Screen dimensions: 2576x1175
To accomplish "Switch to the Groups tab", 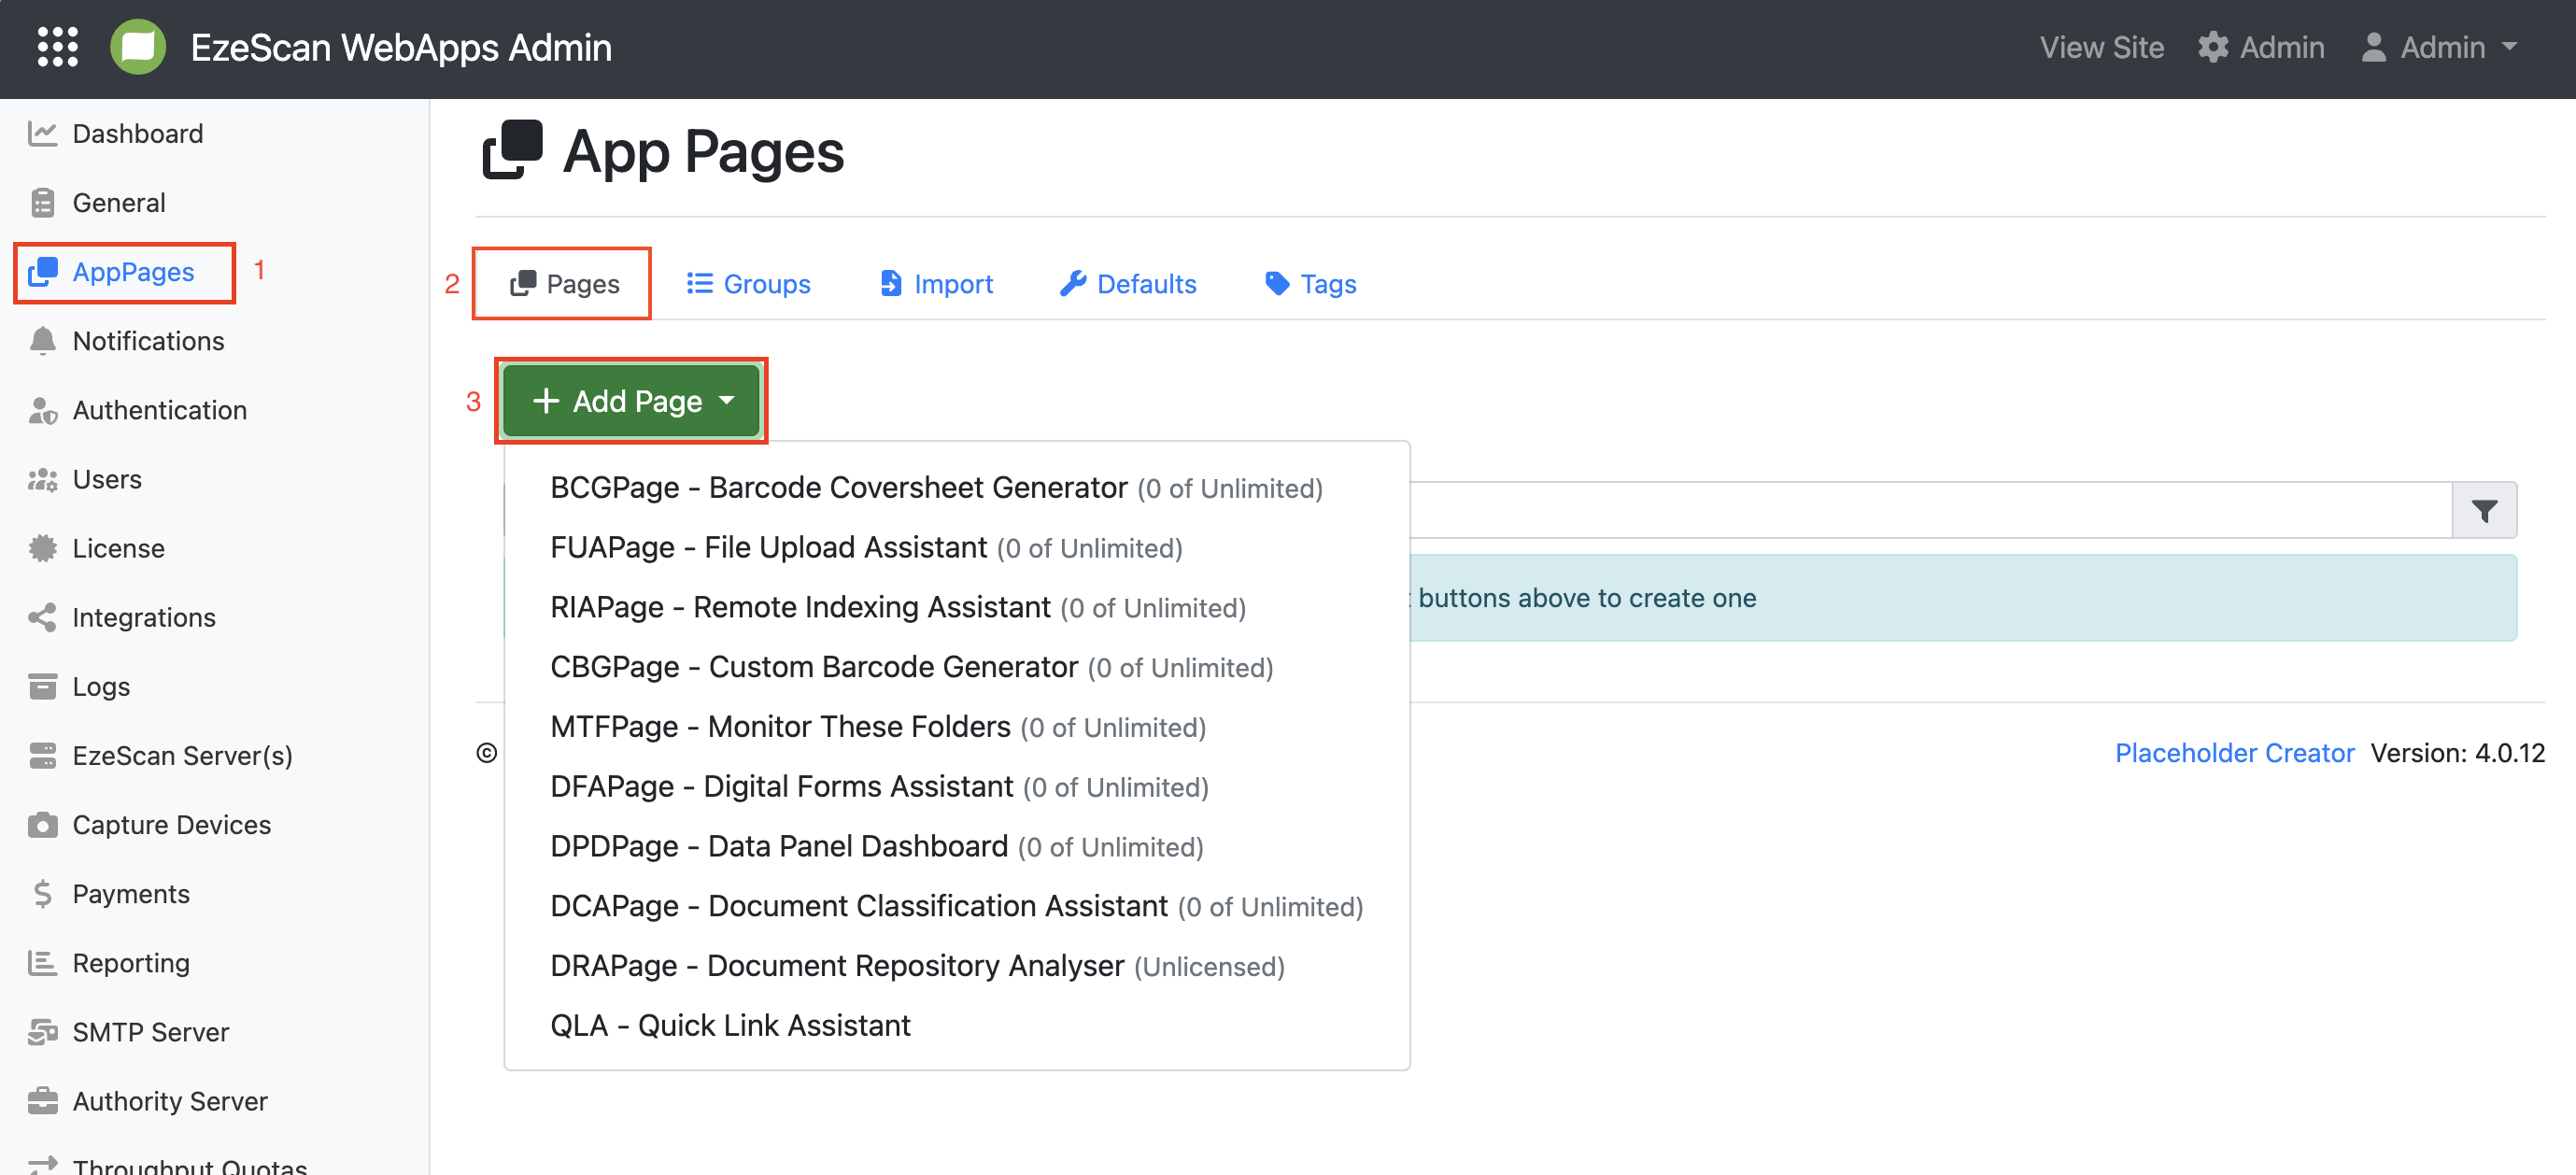I will [x=748, y=284].
